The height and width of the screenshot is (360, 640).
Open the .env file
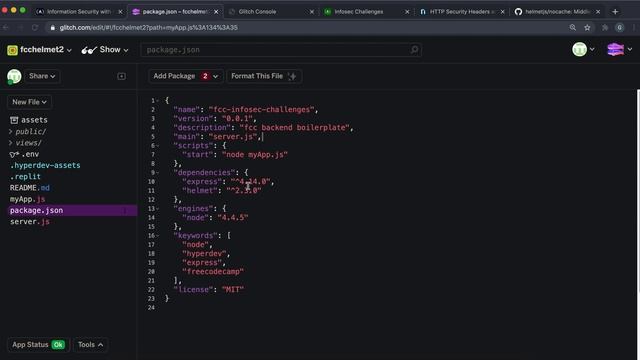(x=24, y=154)
